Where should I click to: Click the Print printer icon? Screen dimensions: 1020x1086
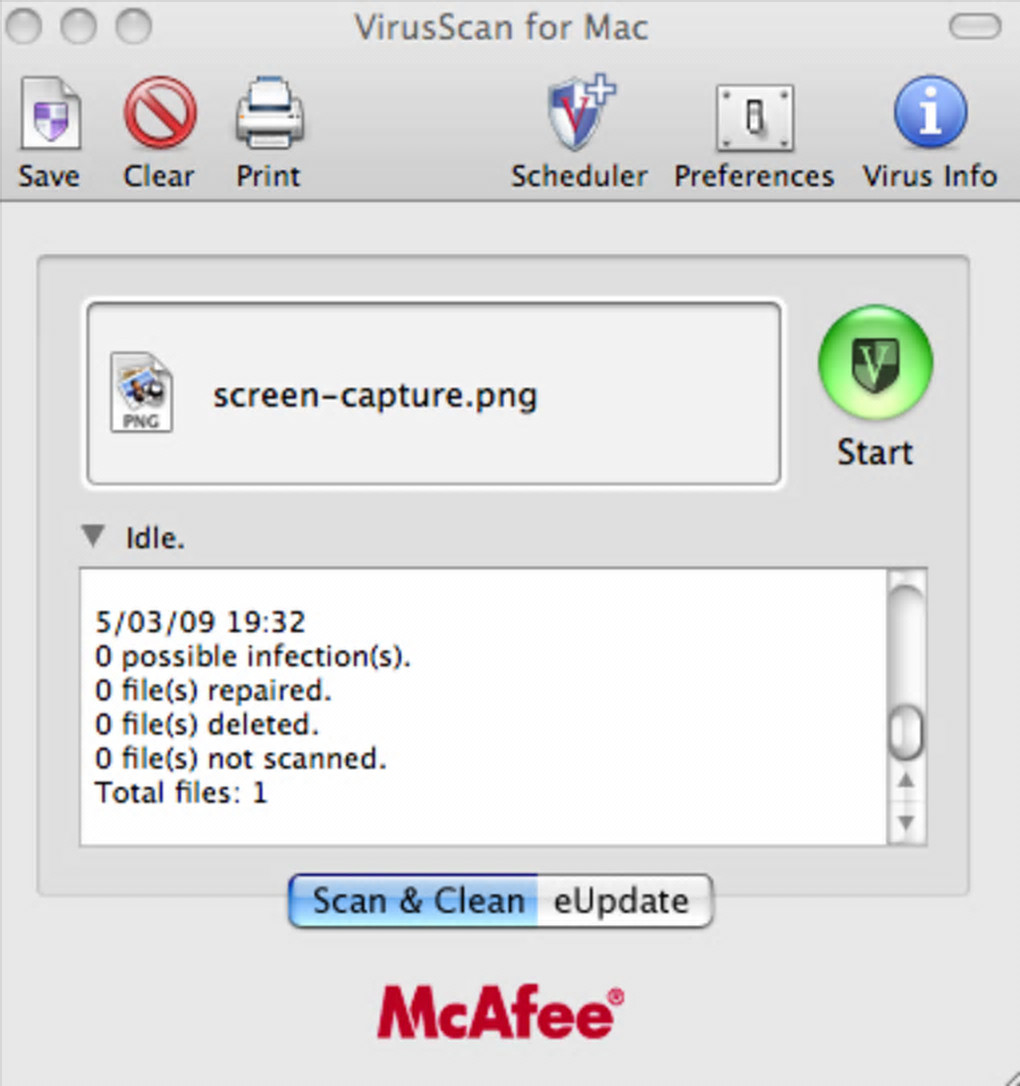(x=269, y=116)
